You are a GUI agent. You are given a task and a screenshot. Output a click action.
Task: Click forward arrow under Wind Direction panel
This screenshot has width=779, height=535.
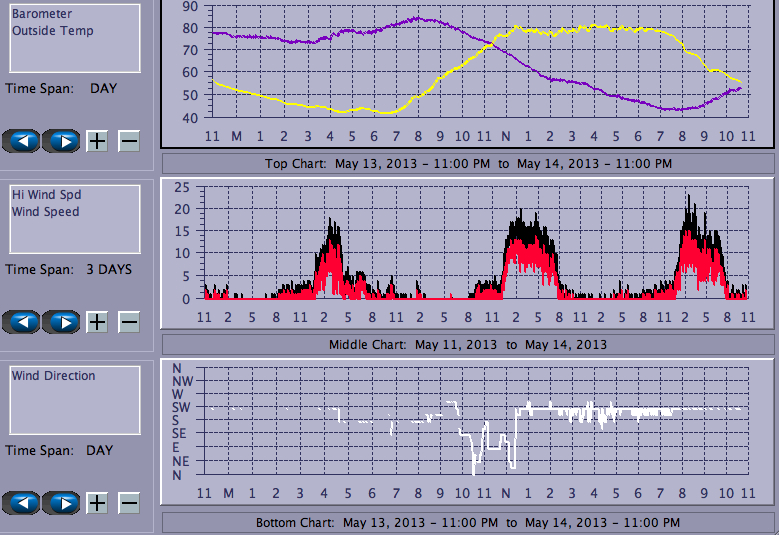click(62, 503)
